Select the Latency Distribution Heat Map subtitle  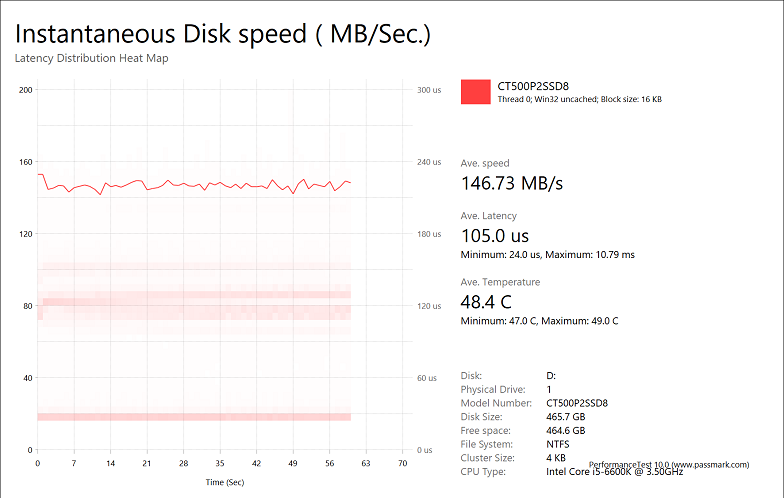(x=91, y=58)
